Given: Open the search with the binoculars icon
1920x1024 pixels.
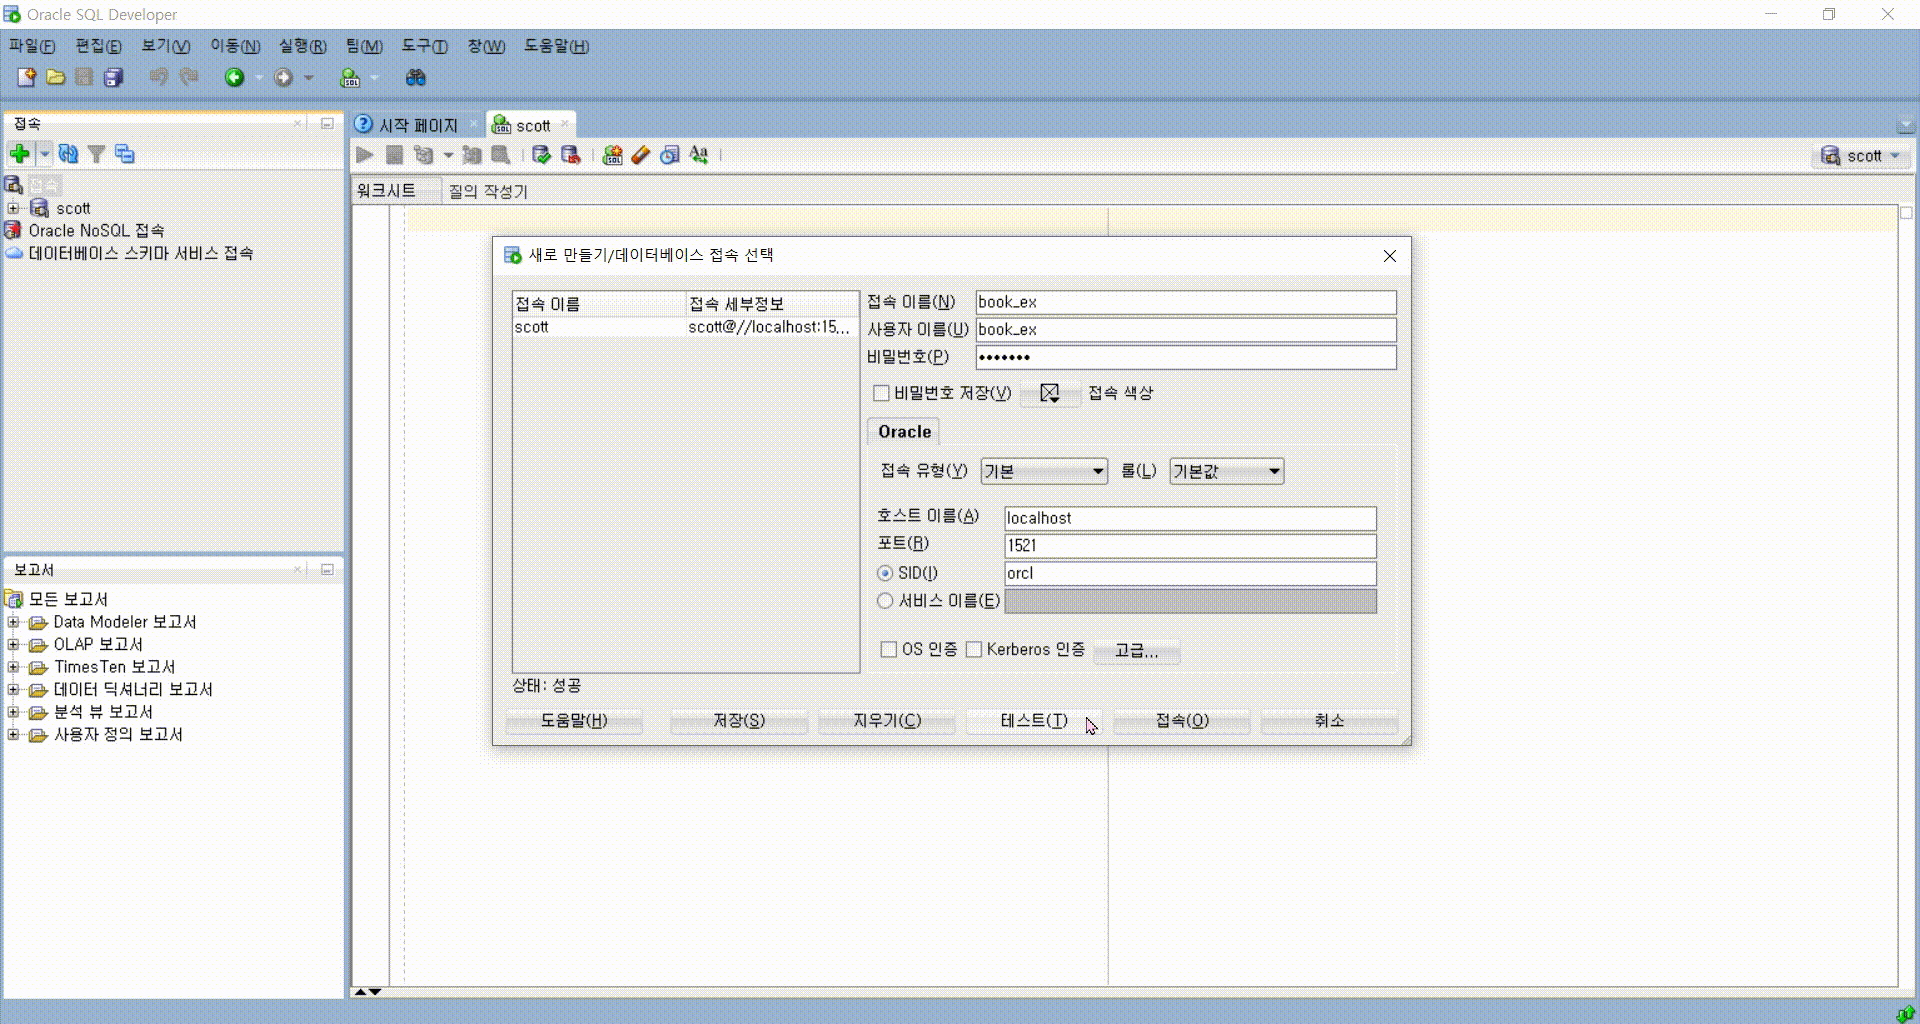Looking at the screenshot, I should (416, 77).
